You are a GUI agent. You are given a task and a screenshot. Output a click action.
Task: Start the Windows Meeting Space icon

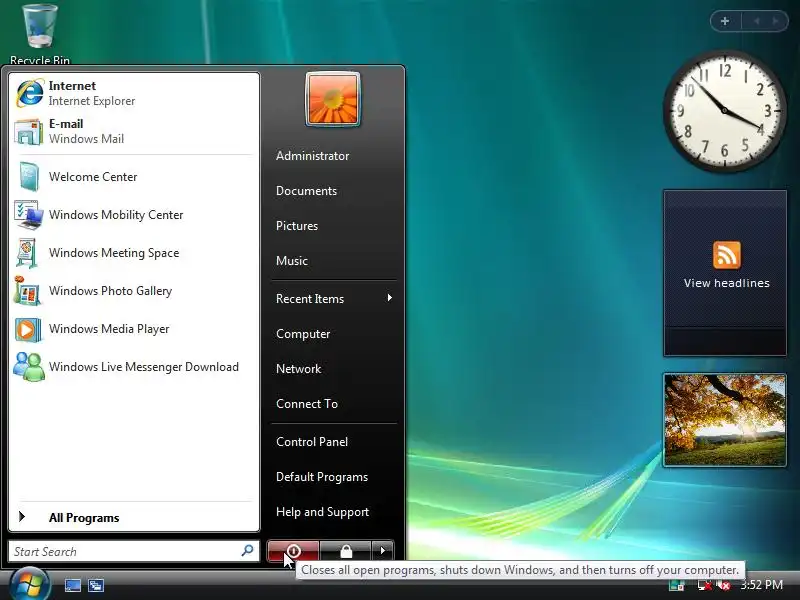[x=27, y=253]
